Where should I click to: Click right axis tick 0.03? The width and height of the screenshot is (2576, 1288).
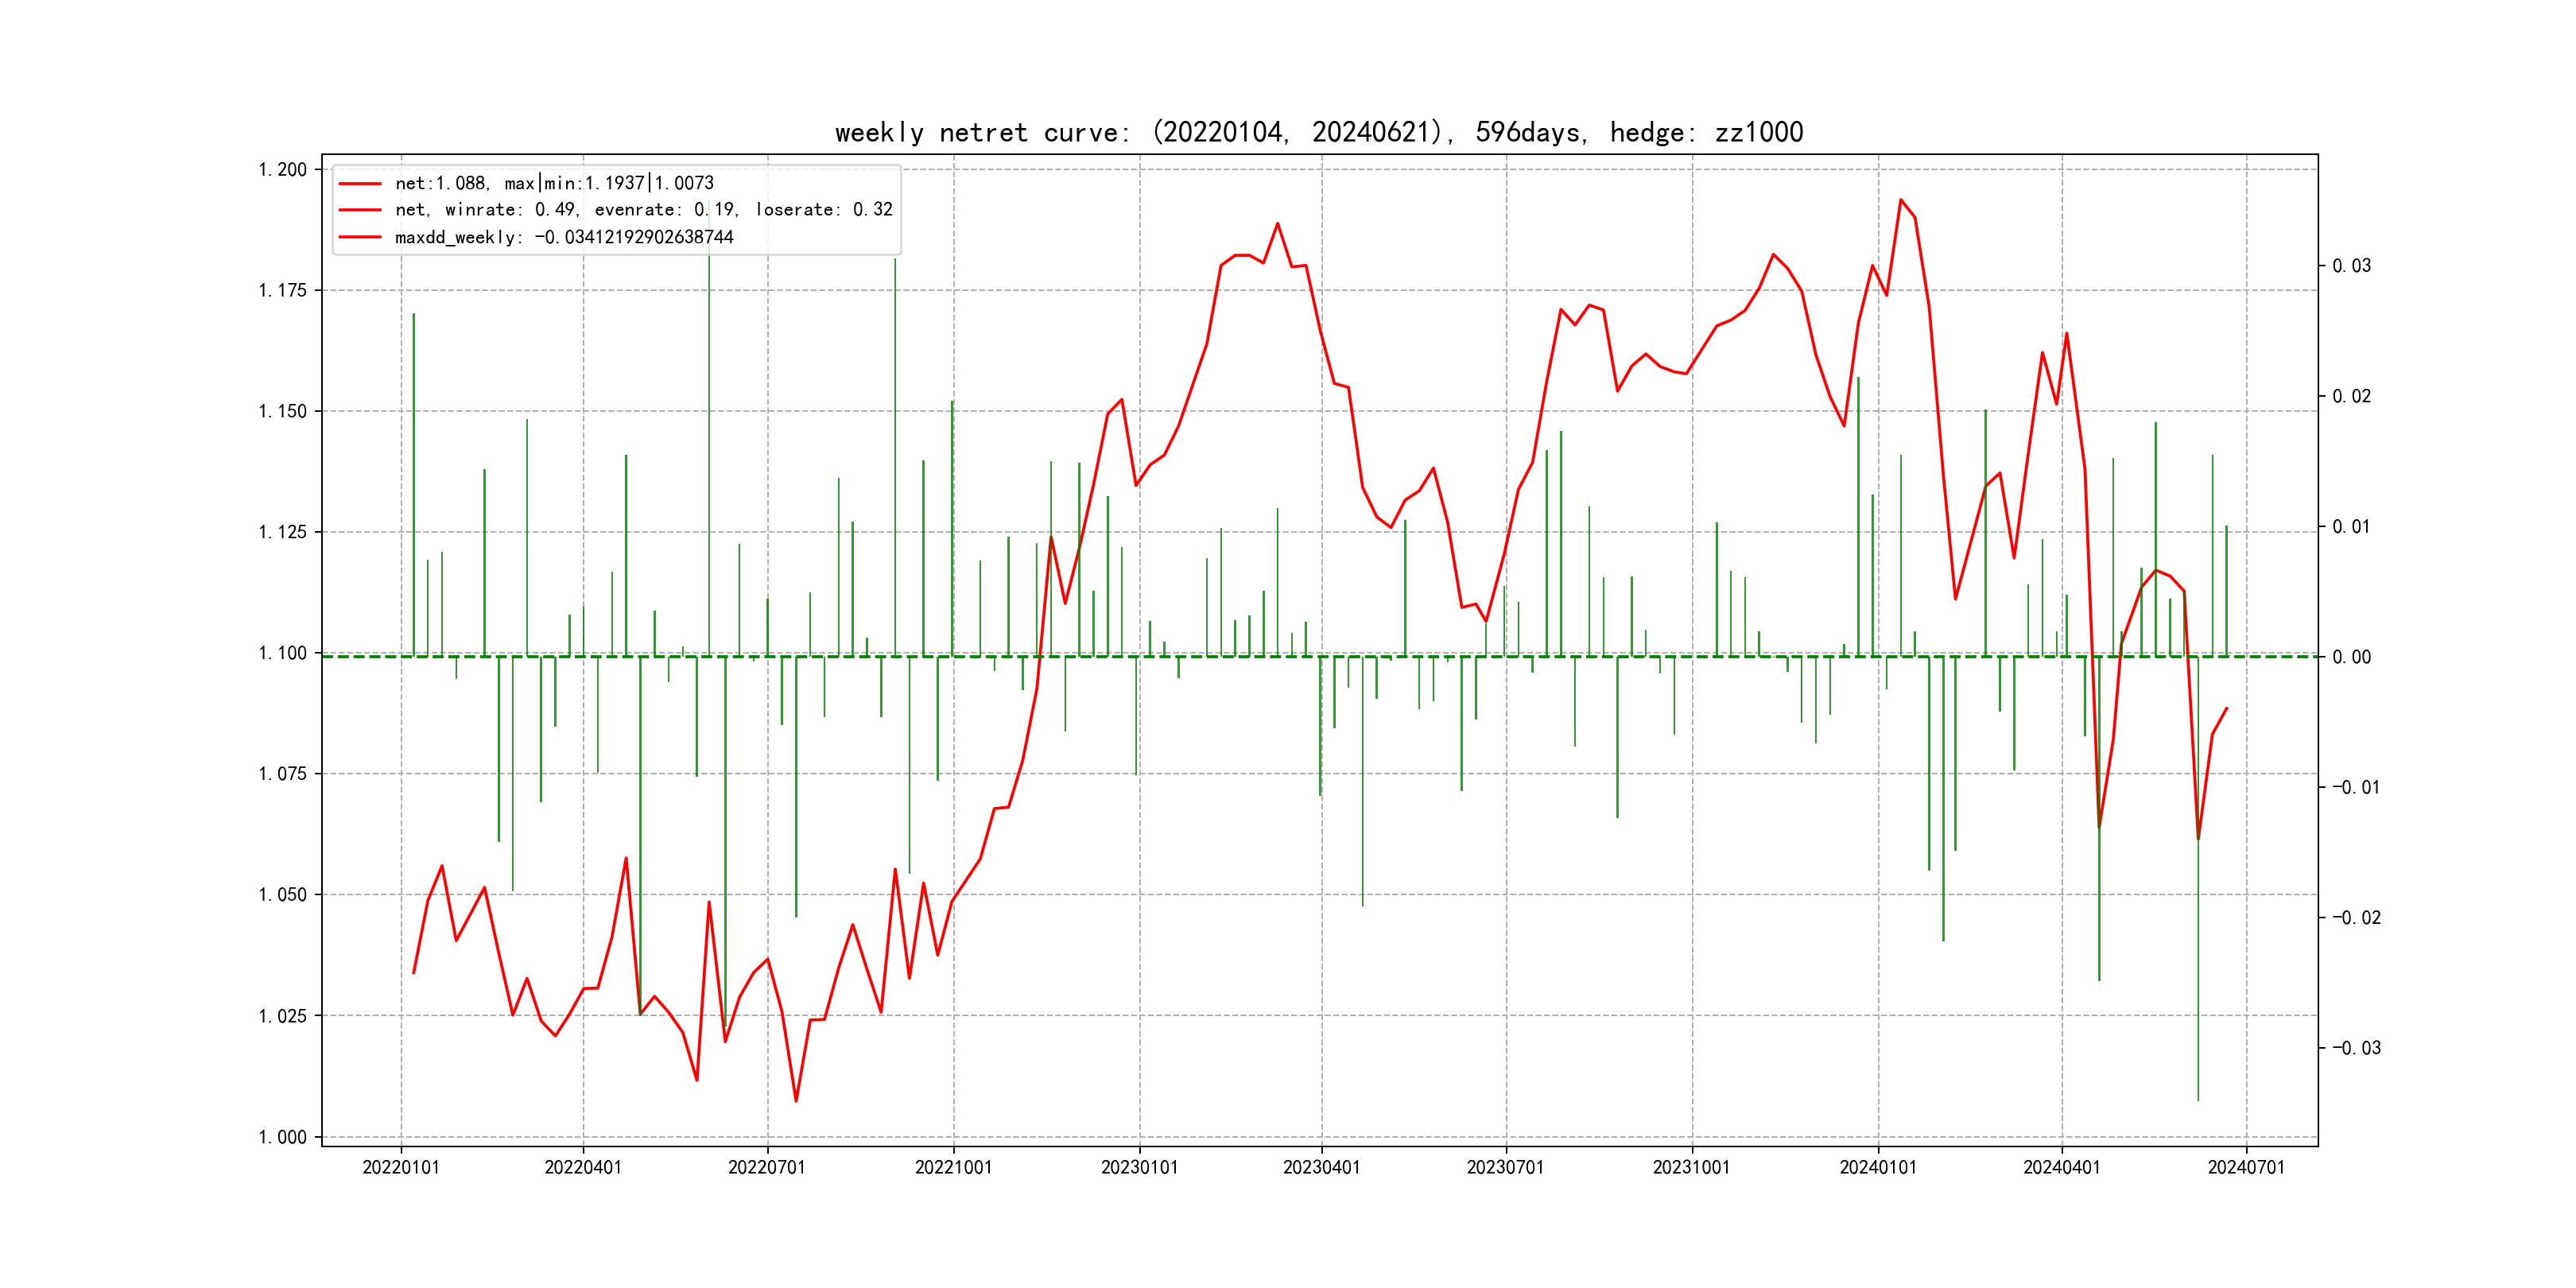[x=2351, y=266]
